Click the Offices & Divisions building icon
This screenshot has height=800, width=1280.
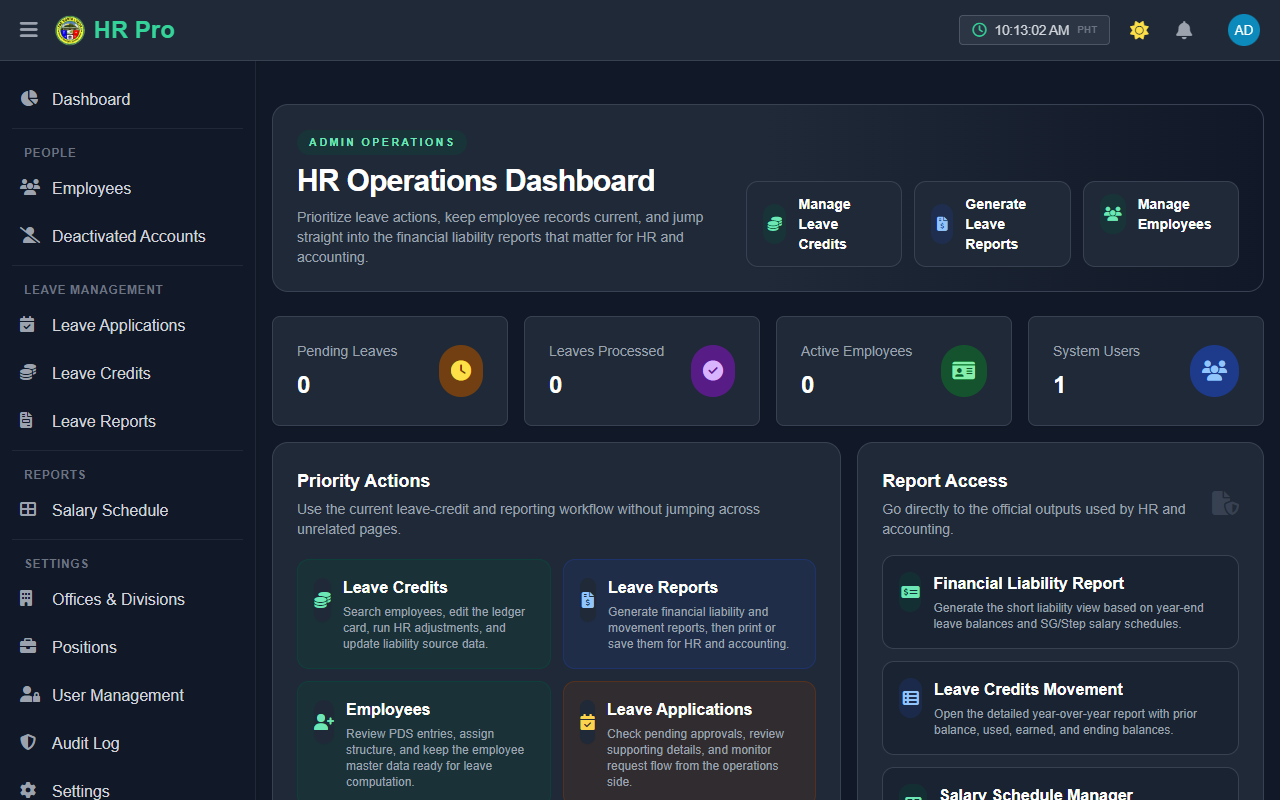point(27,599)
